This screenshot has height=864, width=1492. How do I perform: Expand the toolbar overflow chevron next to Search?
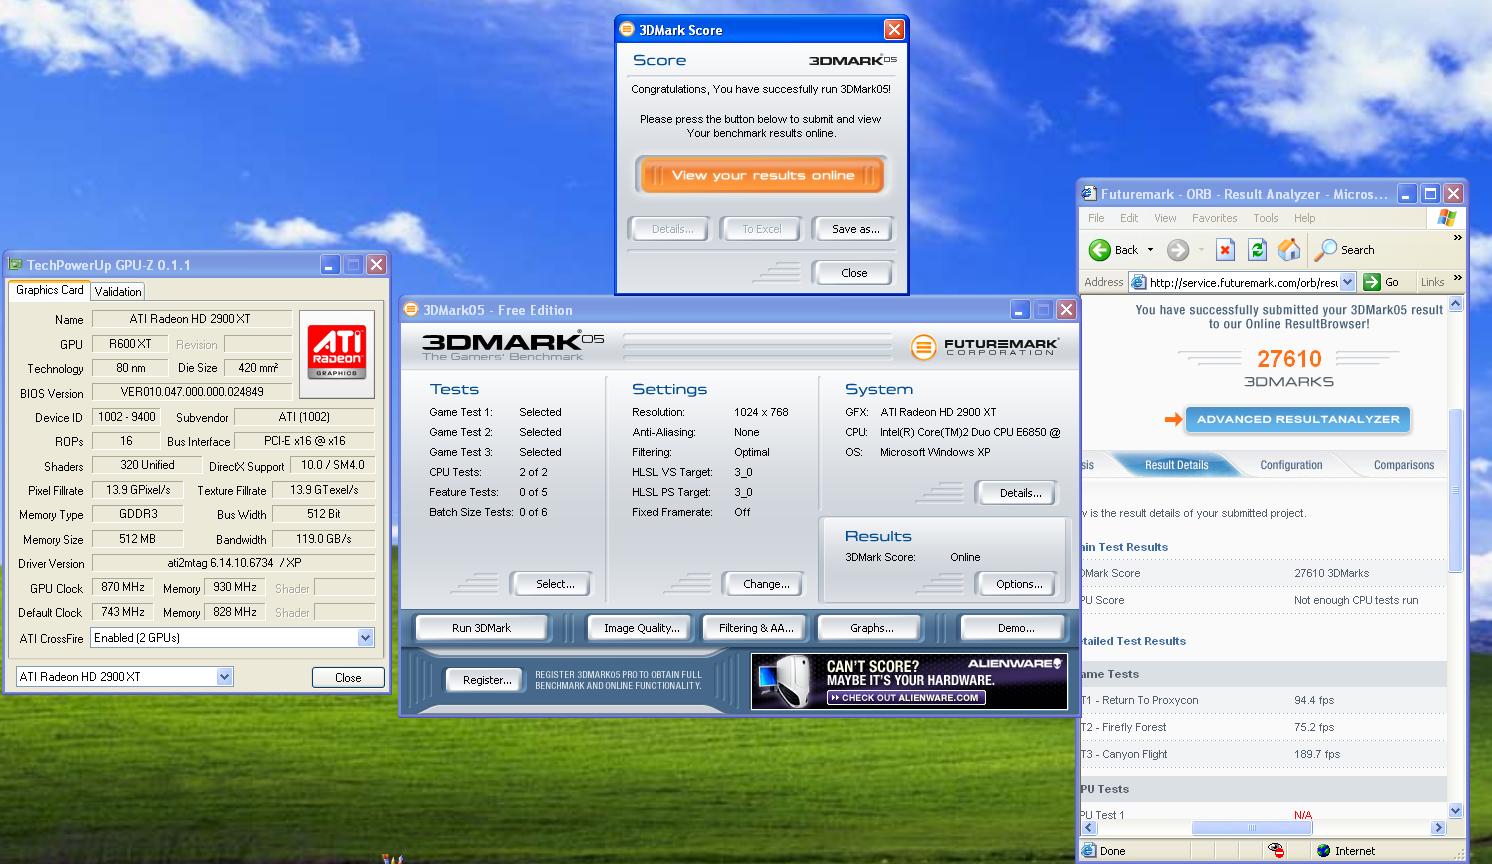(1457, 238)
